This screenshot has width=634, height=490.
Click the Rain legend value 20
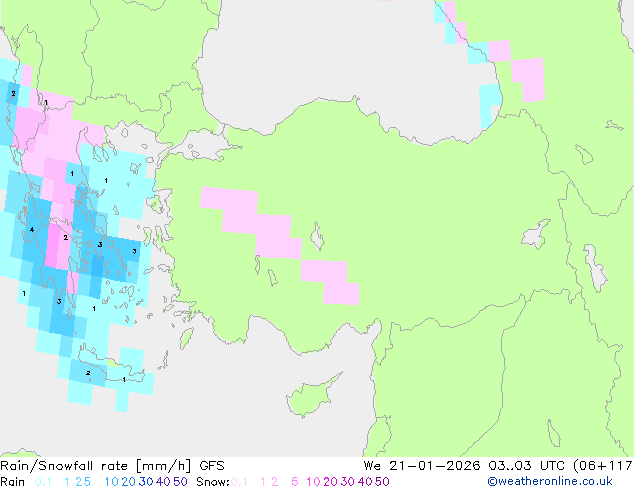pyautogui.click(x=128, y=482)
